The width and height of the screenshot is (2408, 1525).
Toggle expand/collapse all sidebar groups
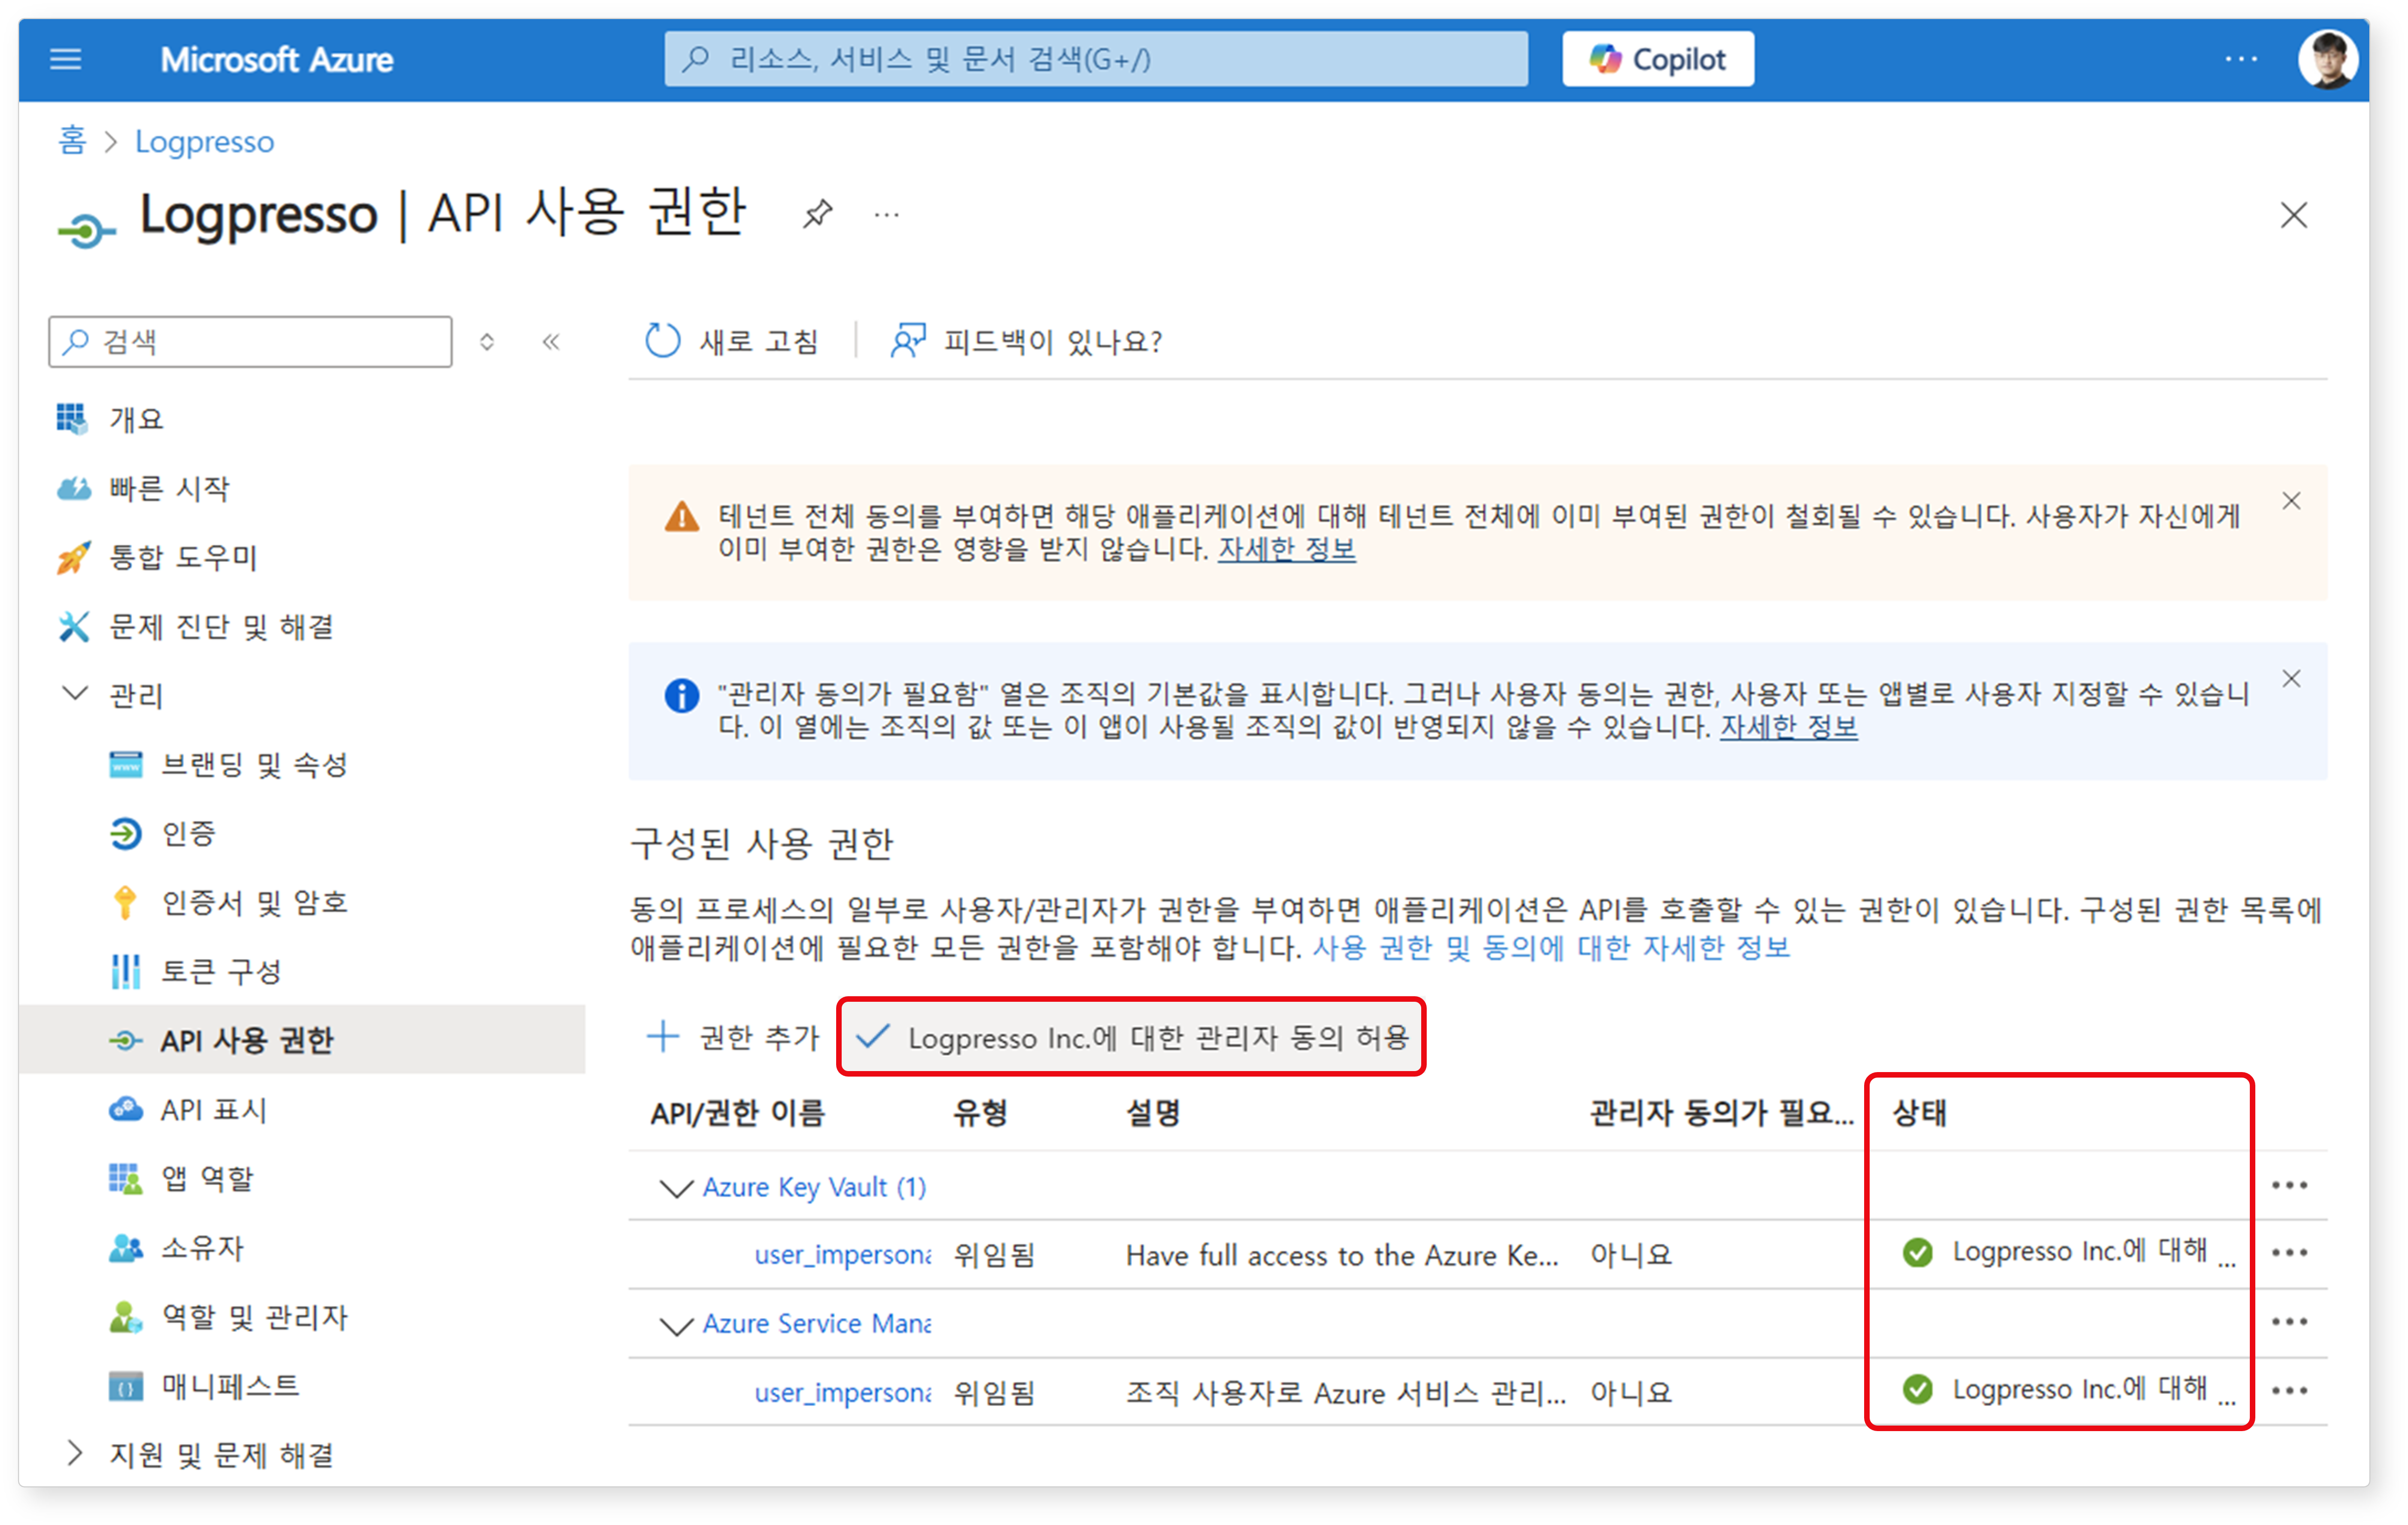[487, 342]
